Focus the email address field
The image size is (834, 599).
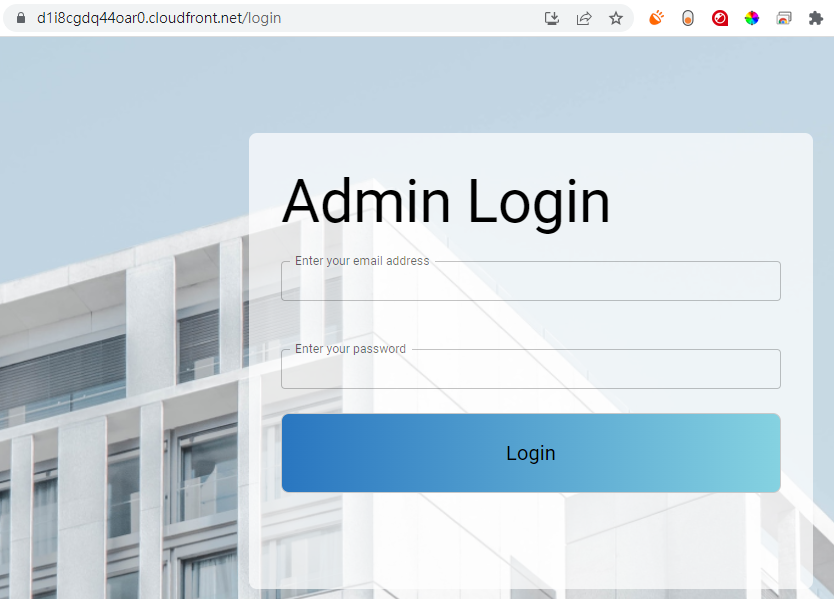click(531, 281)
